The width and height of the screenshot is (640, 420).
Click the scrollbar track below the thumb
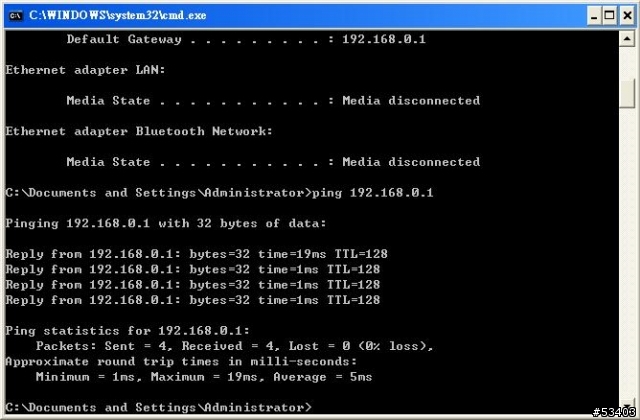tap(627, 253)
